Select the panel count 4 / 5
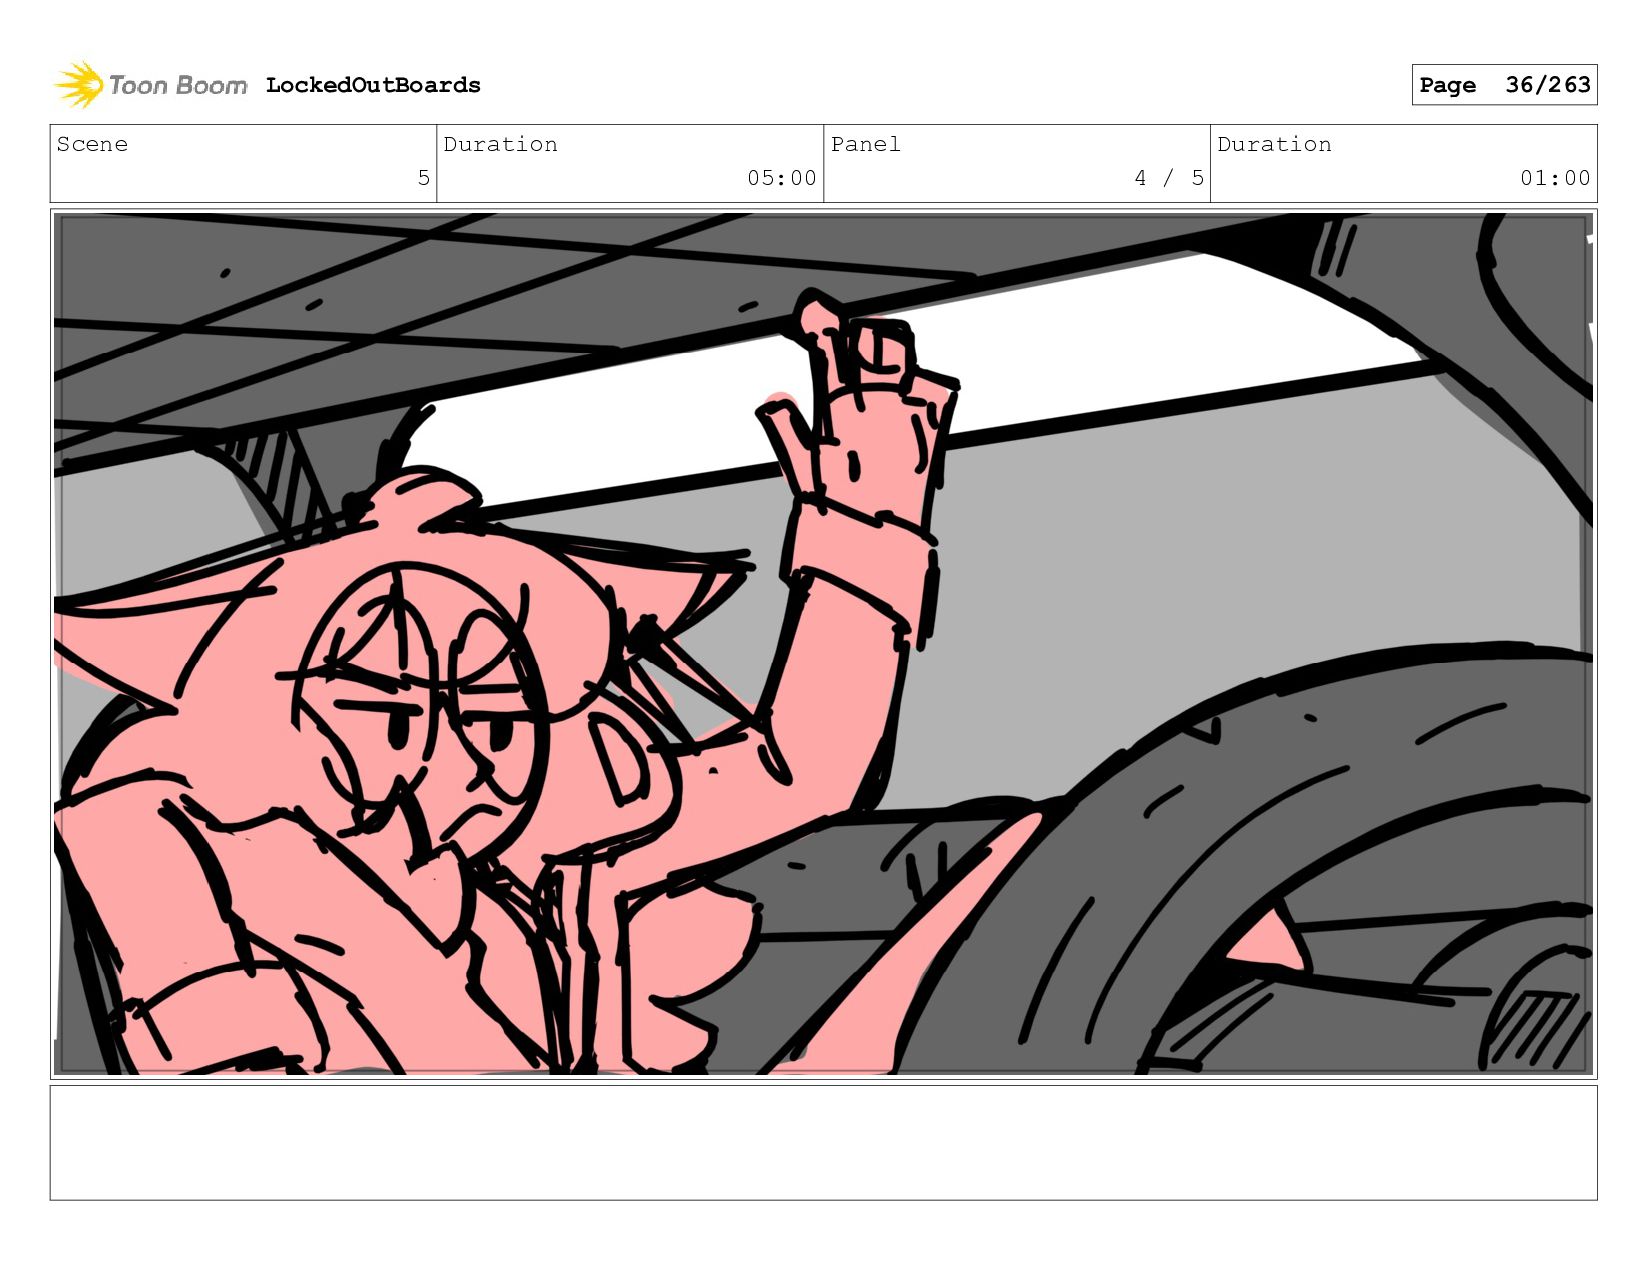 [1169, 178]
